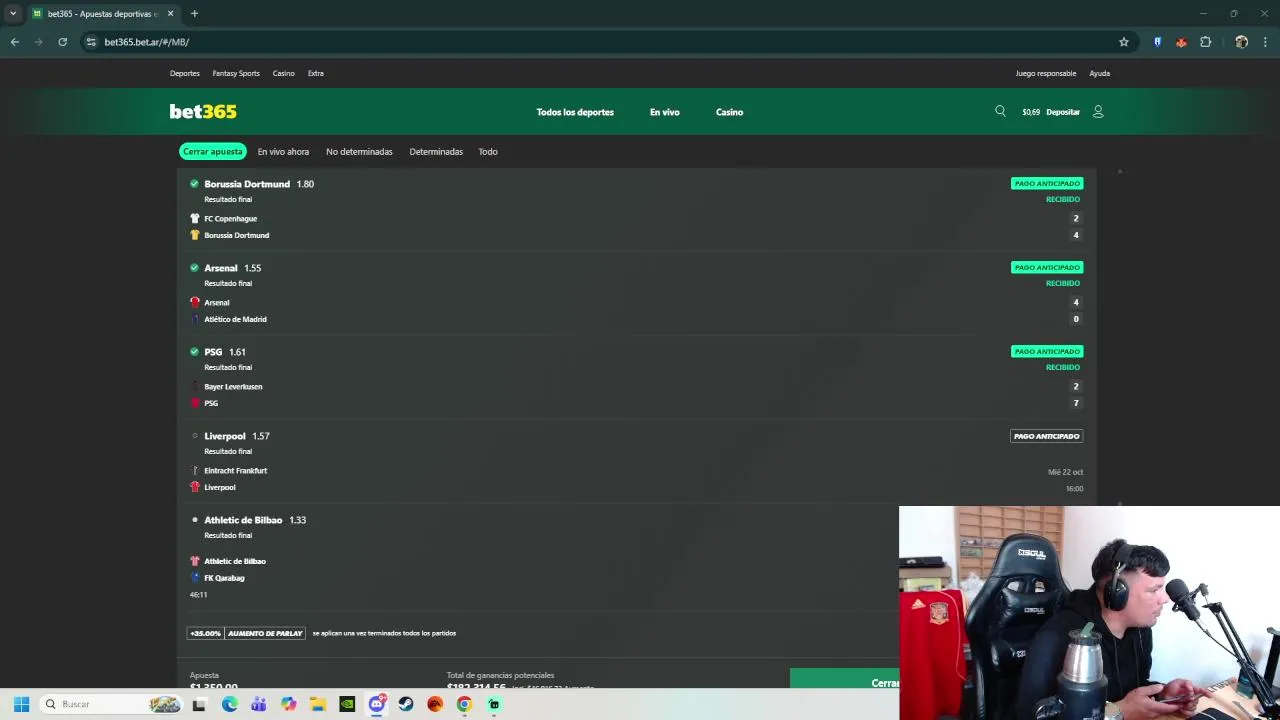
Task: Open File Explorer from taskbar
Action: tap(318, 704)
